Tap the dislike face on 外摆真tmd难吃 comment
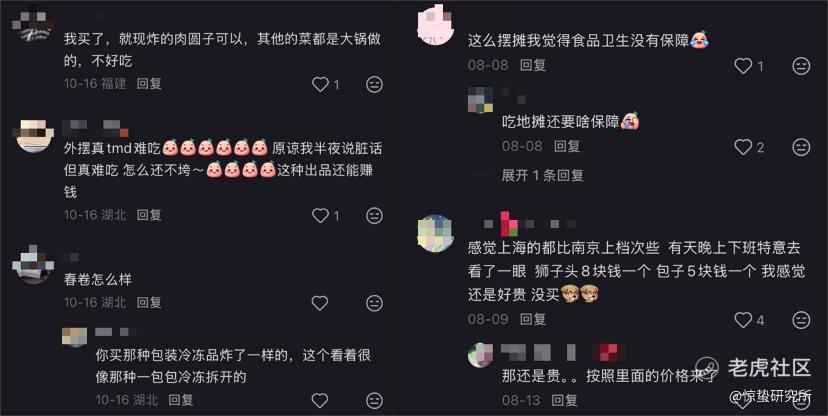 pyautogui.click(x=374, y=215)
